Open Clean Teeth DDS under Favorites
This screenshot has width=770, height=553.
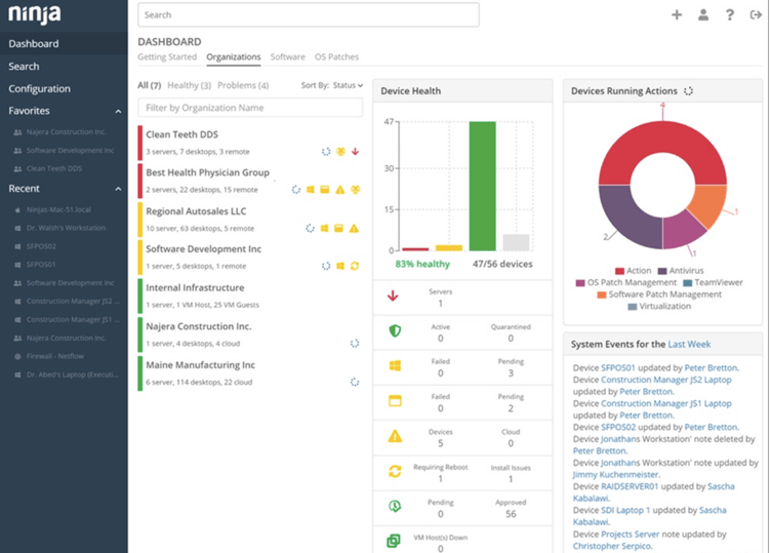click(54, 168)
